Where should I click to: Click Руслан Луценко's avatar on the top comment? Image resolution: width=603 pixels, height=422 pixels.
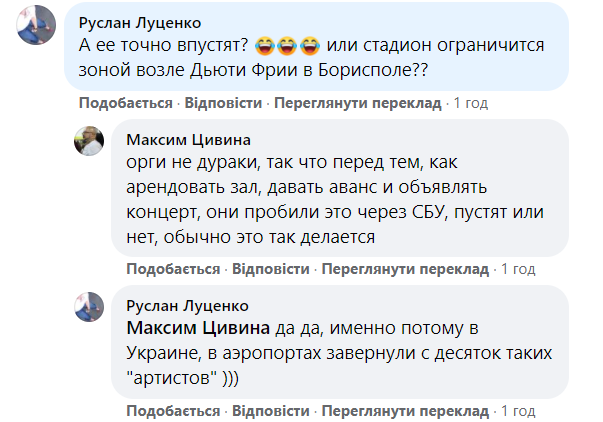35,23
